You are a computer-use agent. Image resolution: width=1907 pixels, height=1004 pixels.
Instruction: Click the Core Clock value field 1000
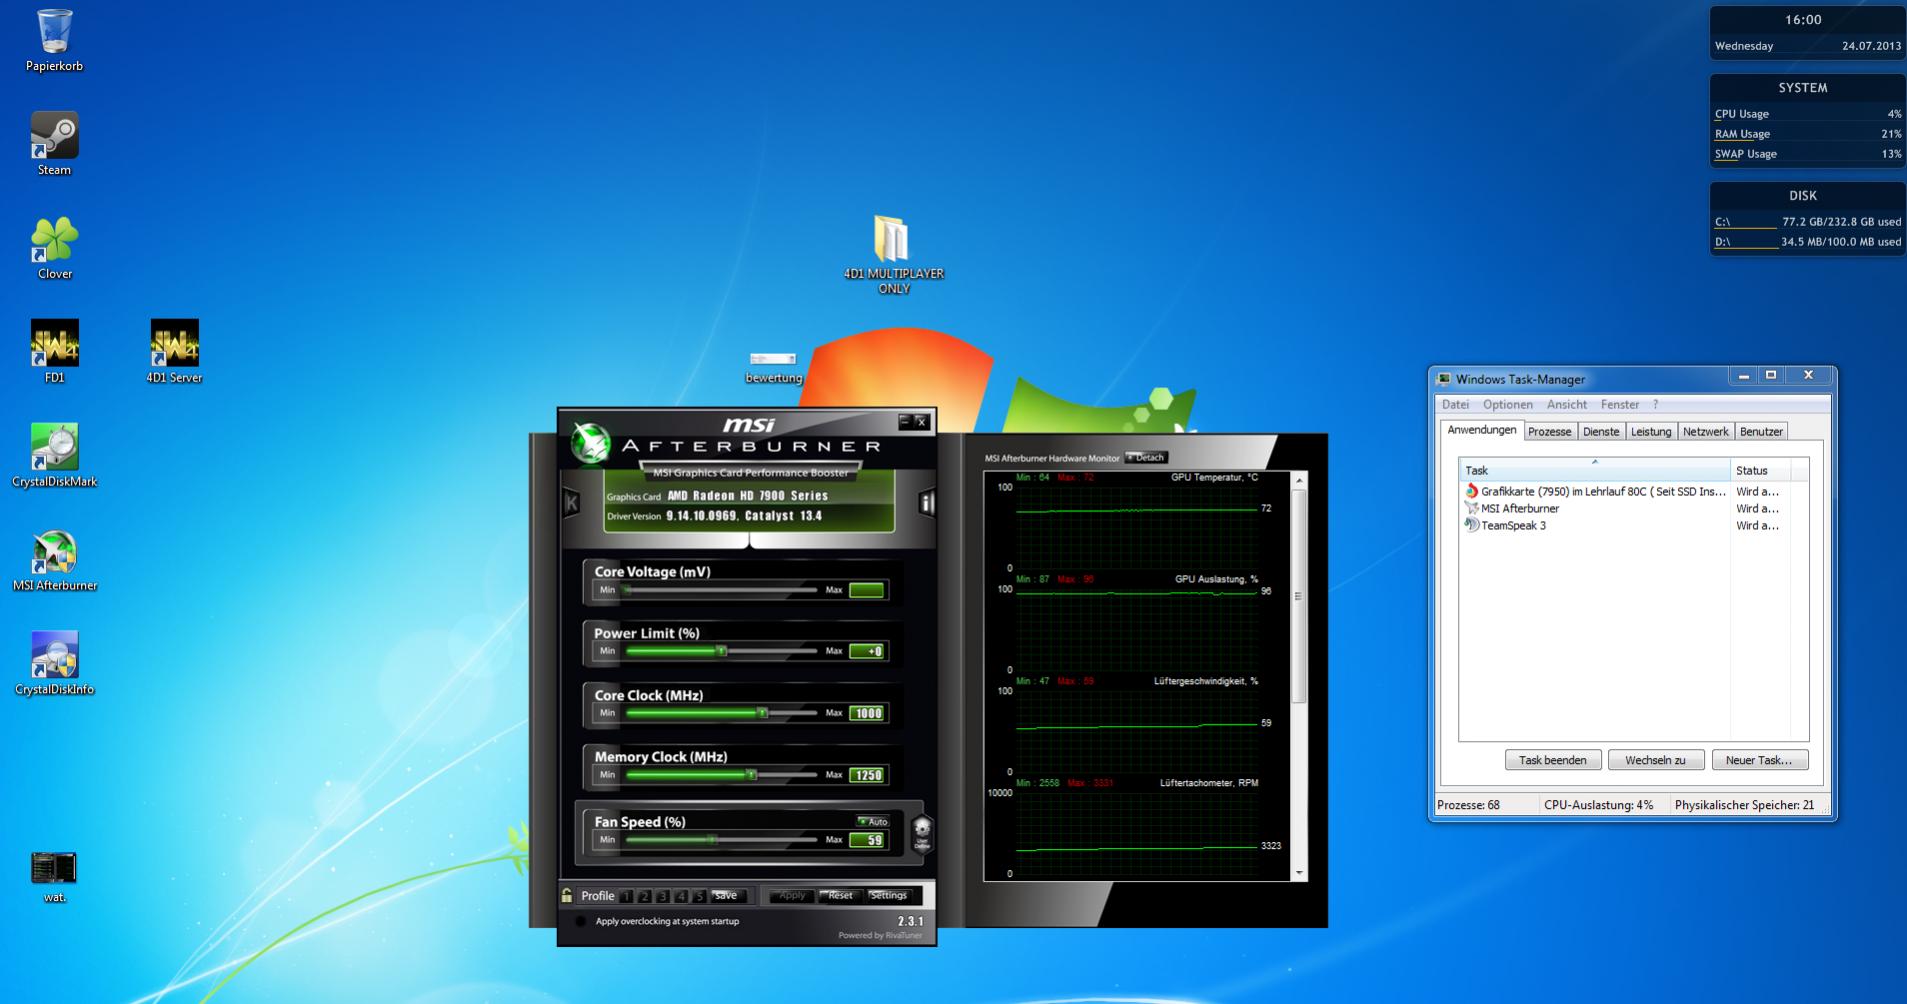point(867,713)
